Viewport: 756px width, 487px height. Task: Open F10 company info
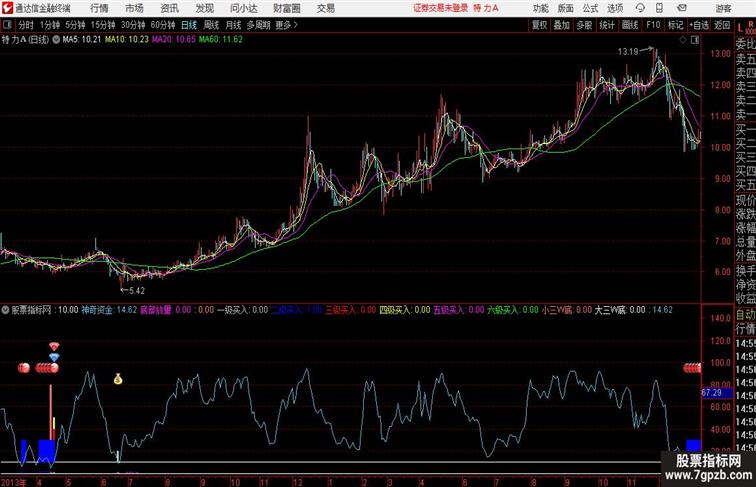click(653, 25)
